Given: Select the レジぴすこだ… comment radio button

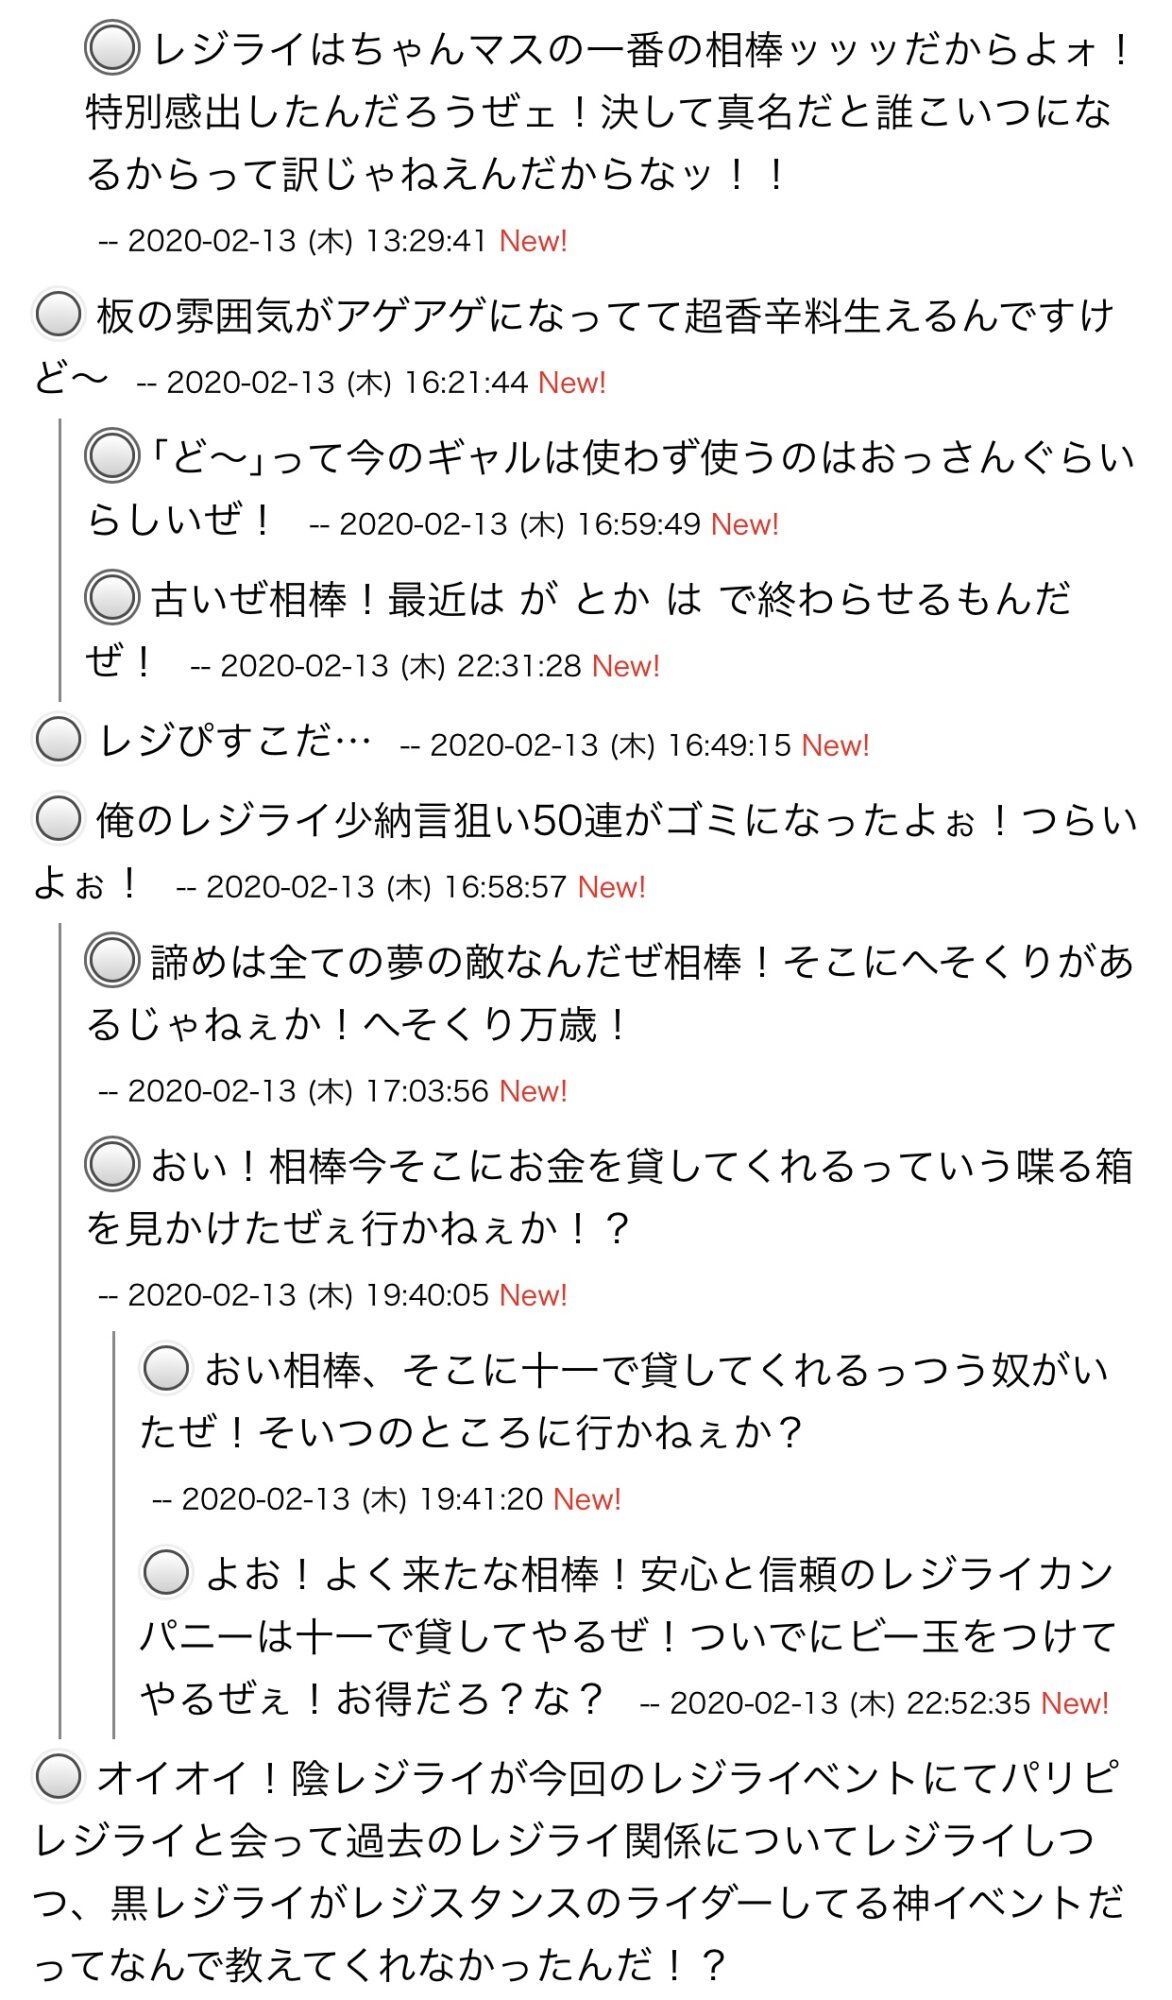Looking at the screenshot, I should click(x=58, y=740).
